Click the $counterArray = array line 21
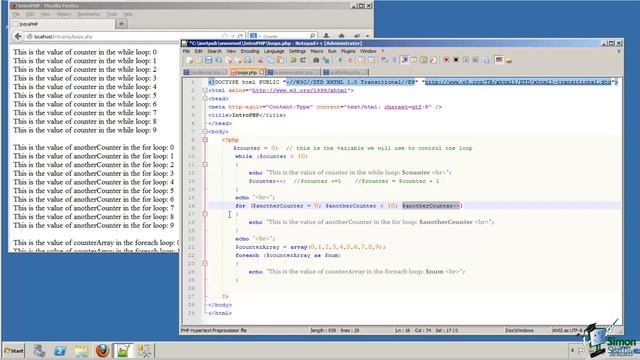This screenshot has width=640, height=360. [310, 247]
